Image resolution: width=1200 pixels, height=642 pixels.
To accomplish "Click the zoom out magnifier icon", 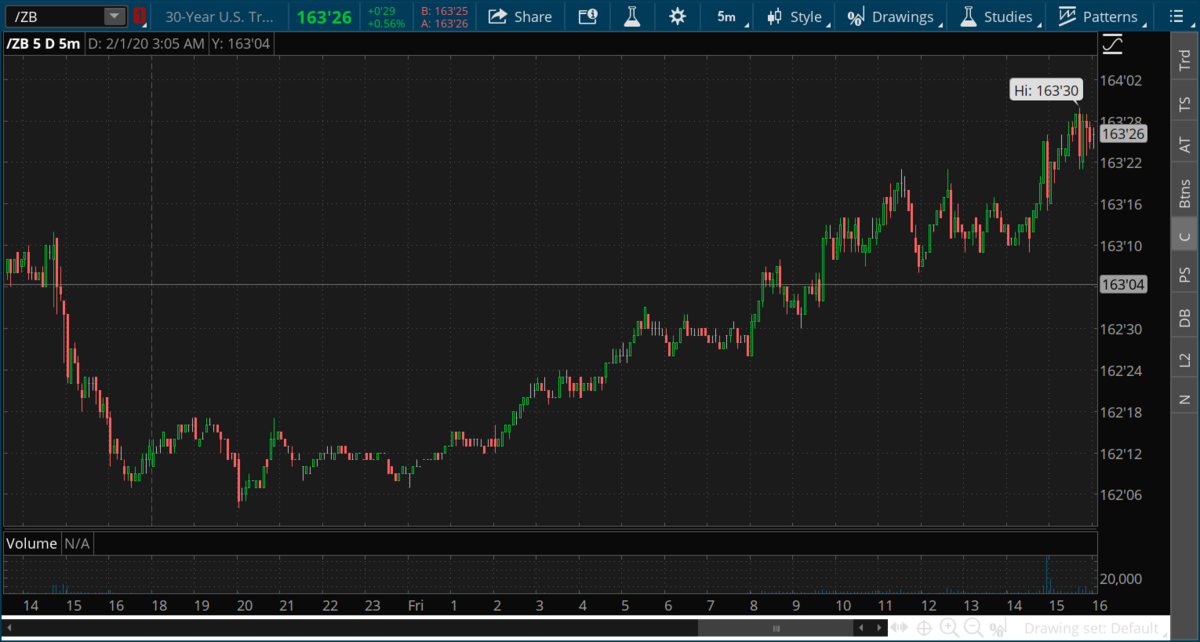I will 974,628.
